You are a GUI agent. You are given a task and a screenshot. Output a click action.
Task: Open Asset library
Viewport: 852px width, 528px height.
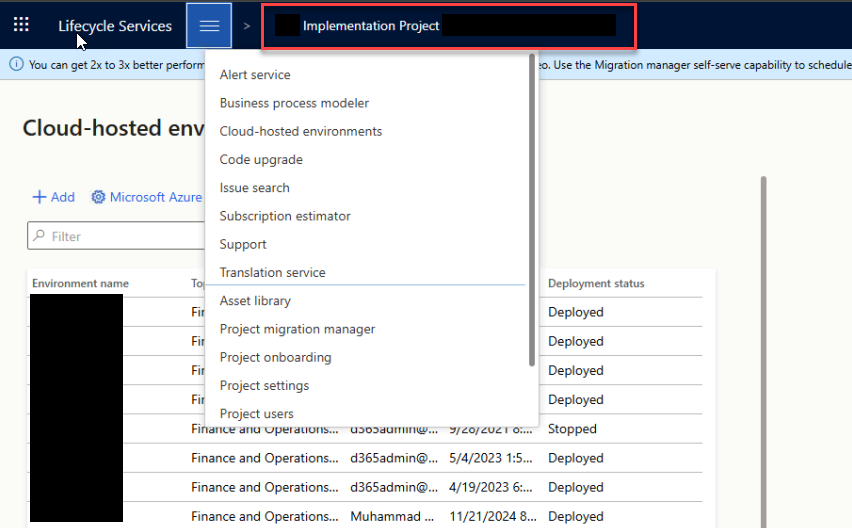(x=255, y=300)
